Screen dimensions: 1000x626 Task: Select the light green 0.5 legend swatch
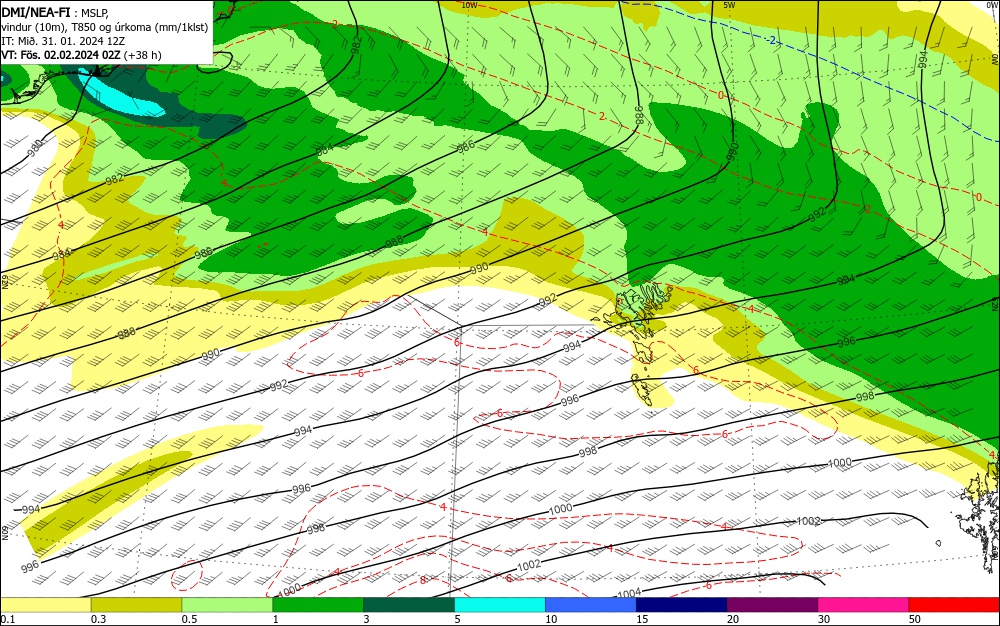[x=227, y=604]
